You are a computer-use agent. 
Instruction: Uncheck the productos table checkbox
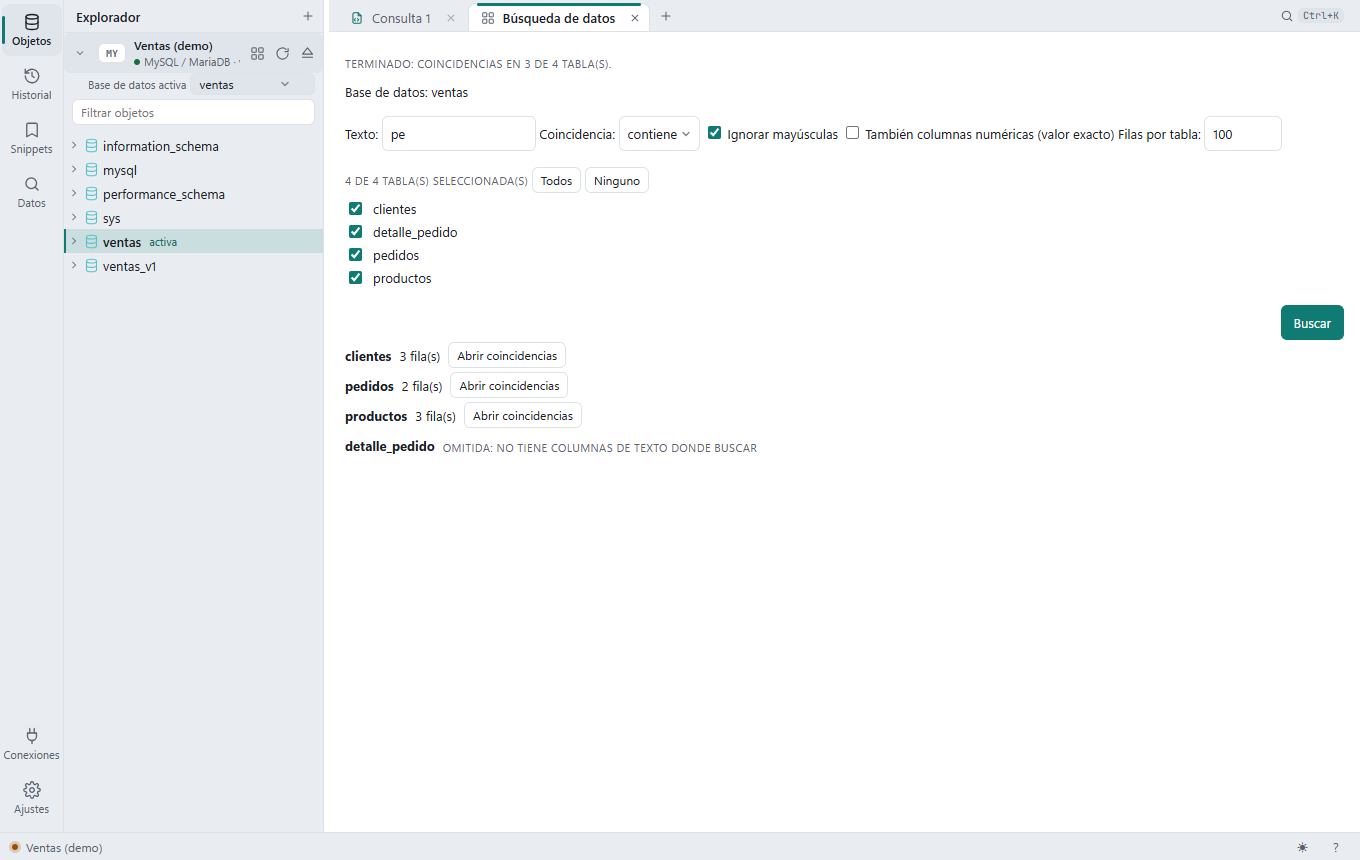[x=355, y=278]
